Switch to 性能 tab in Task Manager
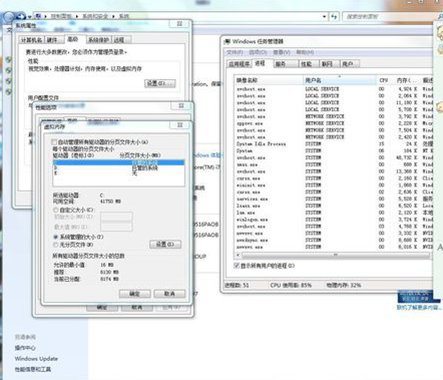Screen dimensions: 443x380 (308, 64)
